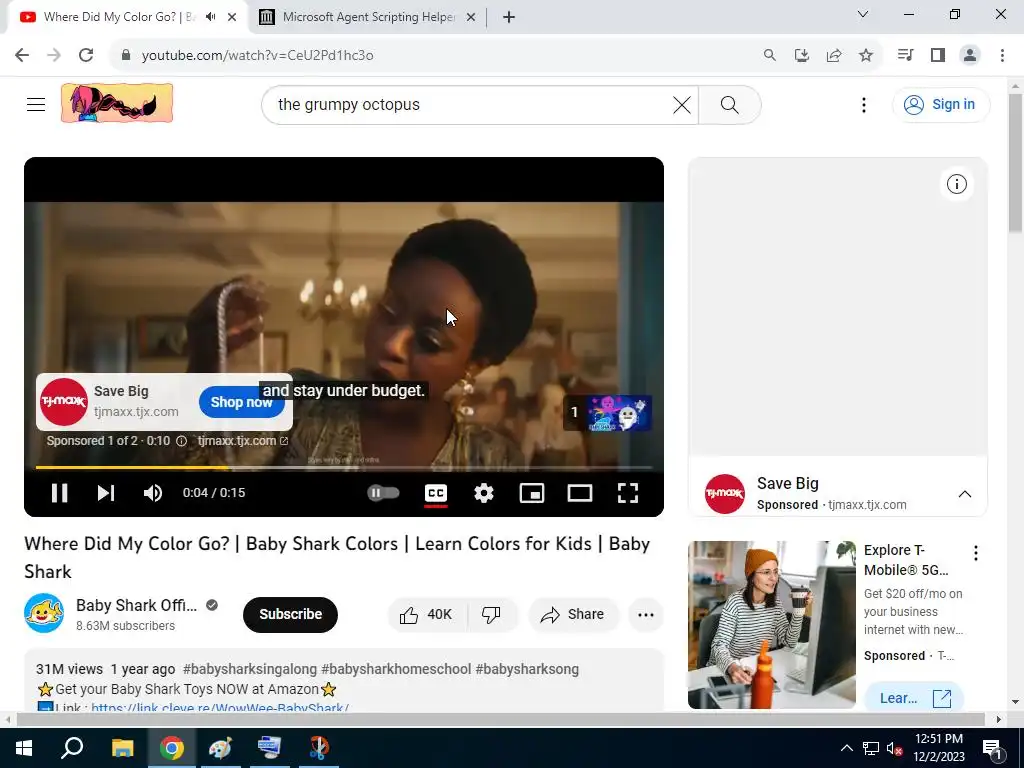Close the YouTube browser tab
The height and width of the screenshot is (768, 1024).
[232, 18]
